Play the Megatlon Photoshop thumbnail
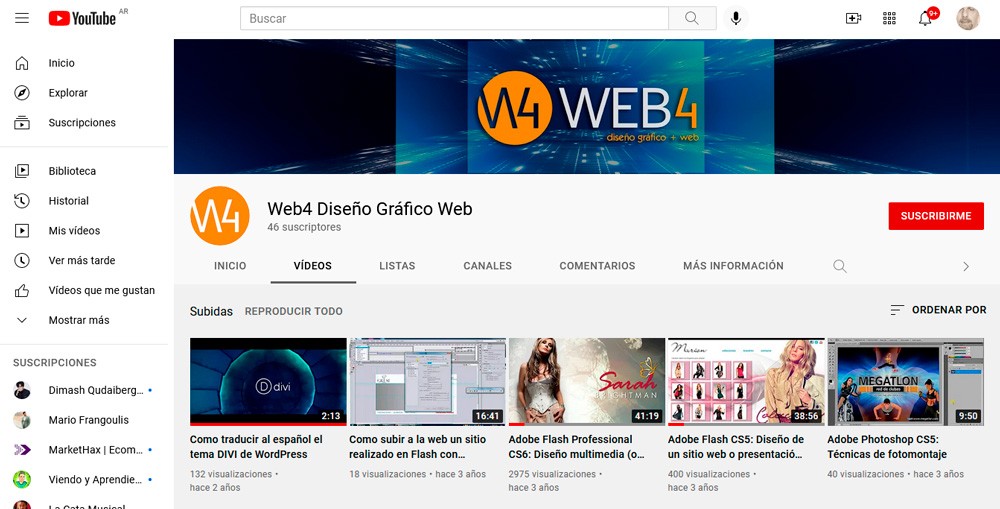1000x509 pixels. click(x=906, y=381)
